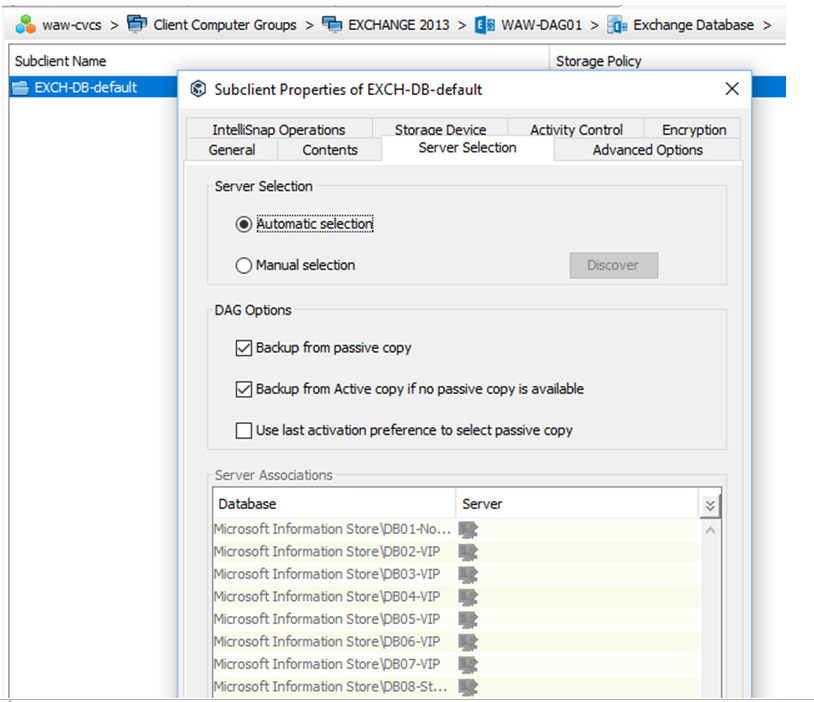Click server icon for DB03-VIP row
The image size is (814, 702).
468,575
